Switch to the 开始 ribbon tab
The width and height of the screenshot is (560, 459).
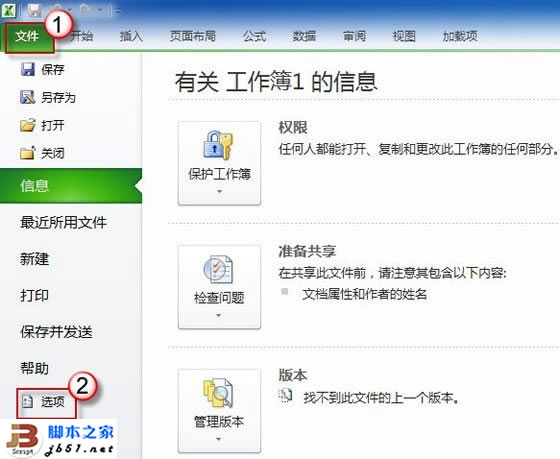[x=81, y=36]
